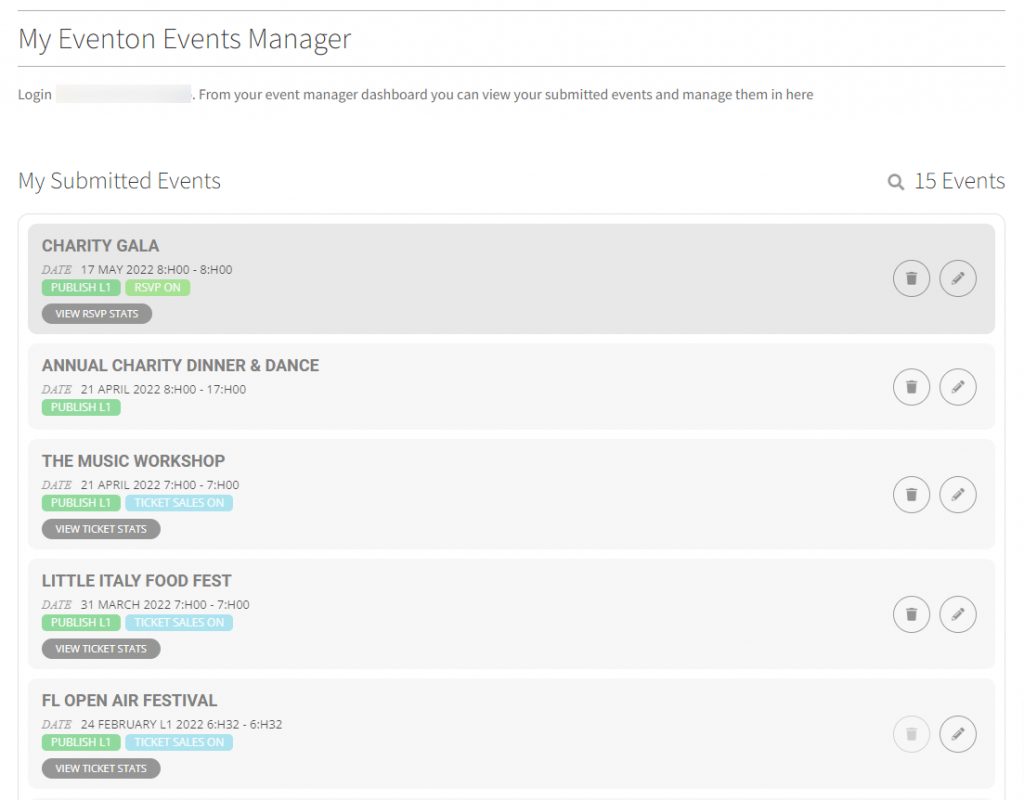Delete Annual Charity Dinner & Dance event
The width and height of the screenshot is (1024, 800).
point(911,387)
